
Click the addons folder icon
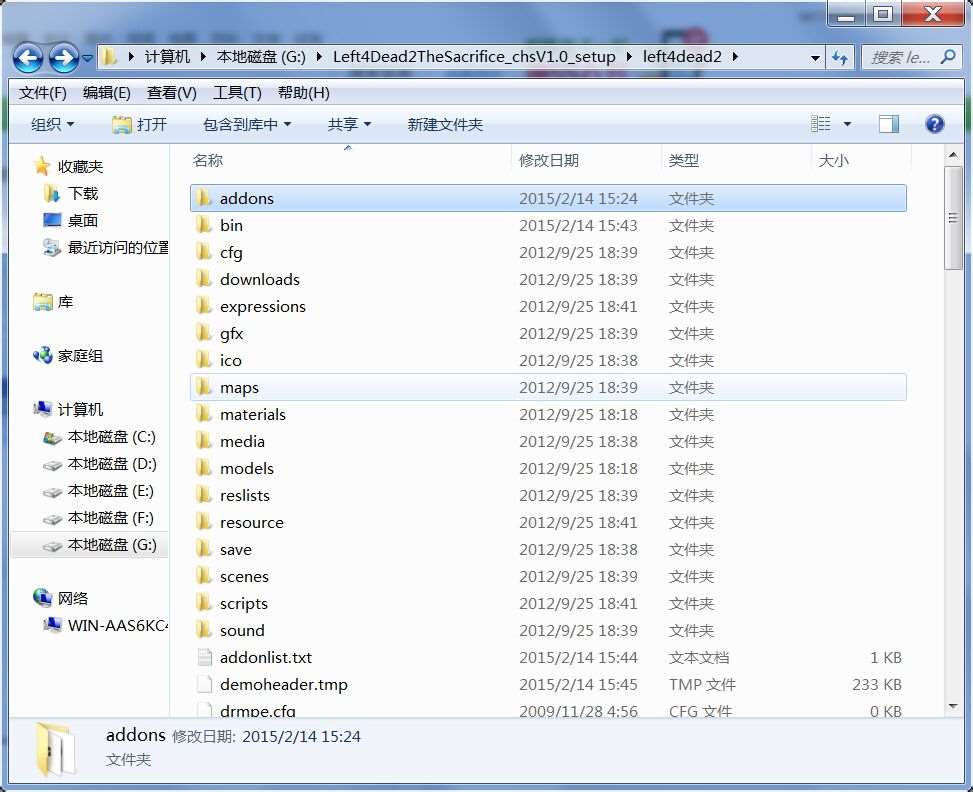click(x=204, y=198)
